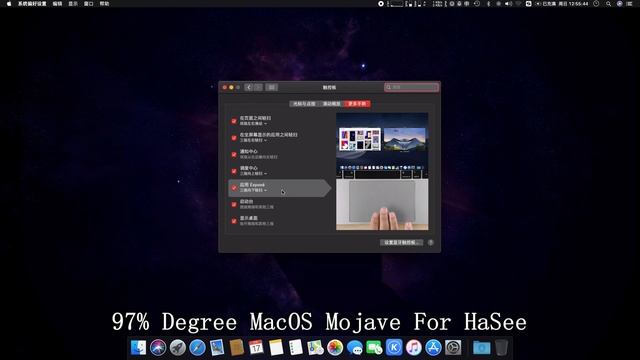The height and width of the screenshot is (360, 640).
Task: Open Maps from the Dock
Action: [x=315, y=348]
